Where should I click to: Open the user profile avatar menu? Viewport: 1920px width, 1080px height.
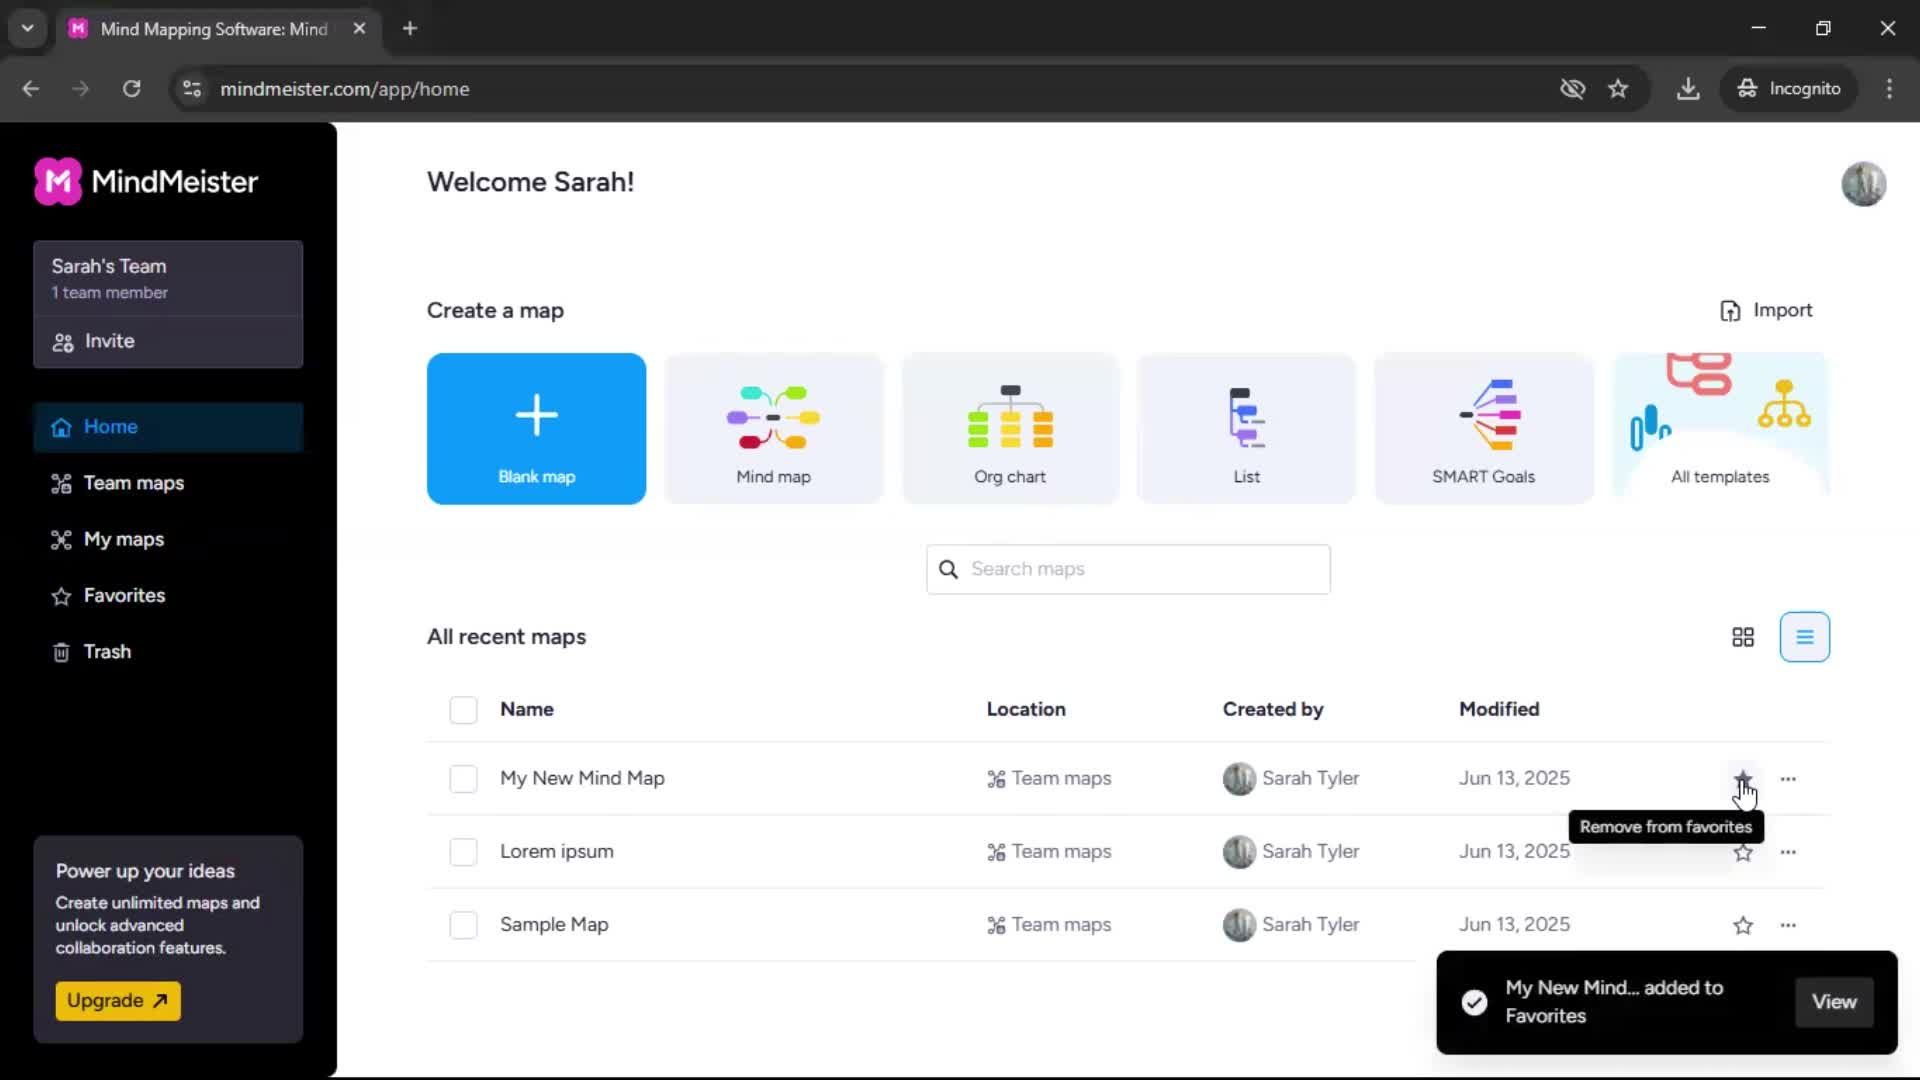point(1864,184)
